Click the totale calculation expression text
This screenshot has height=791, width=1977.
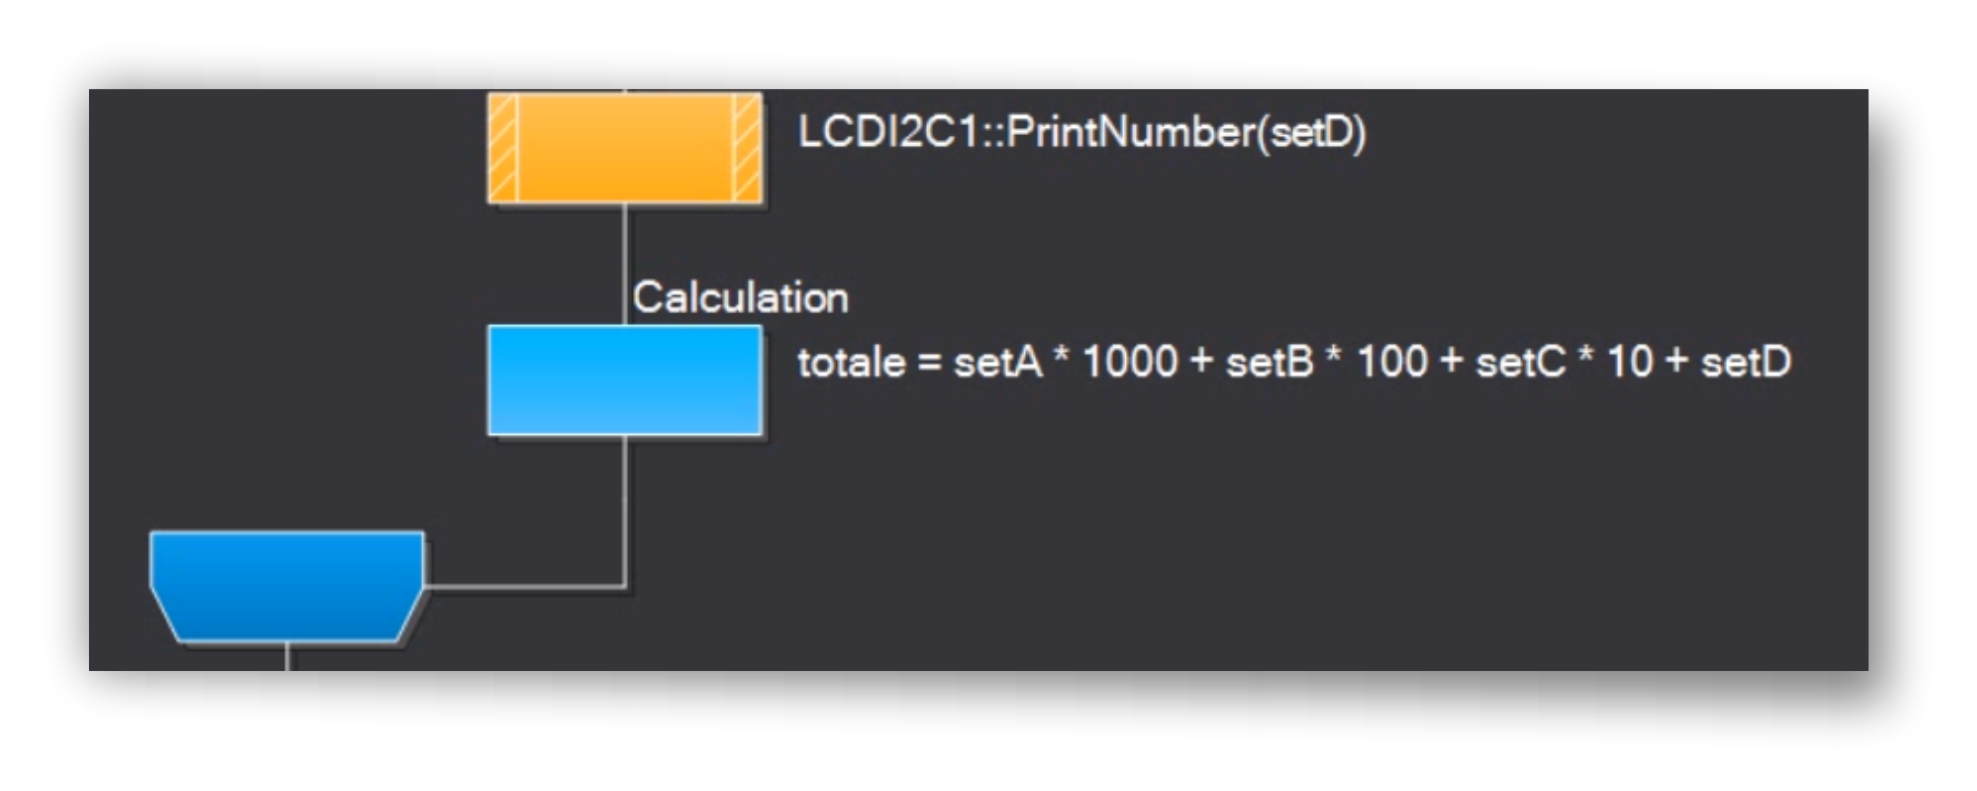(x=1294, y=362)
